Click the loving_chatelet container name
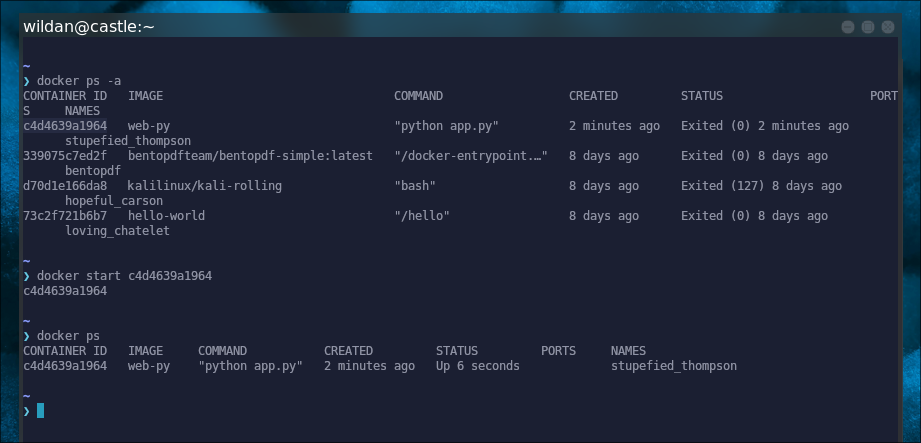The height and width of the screenshot is (443, 921). point(117,231)
